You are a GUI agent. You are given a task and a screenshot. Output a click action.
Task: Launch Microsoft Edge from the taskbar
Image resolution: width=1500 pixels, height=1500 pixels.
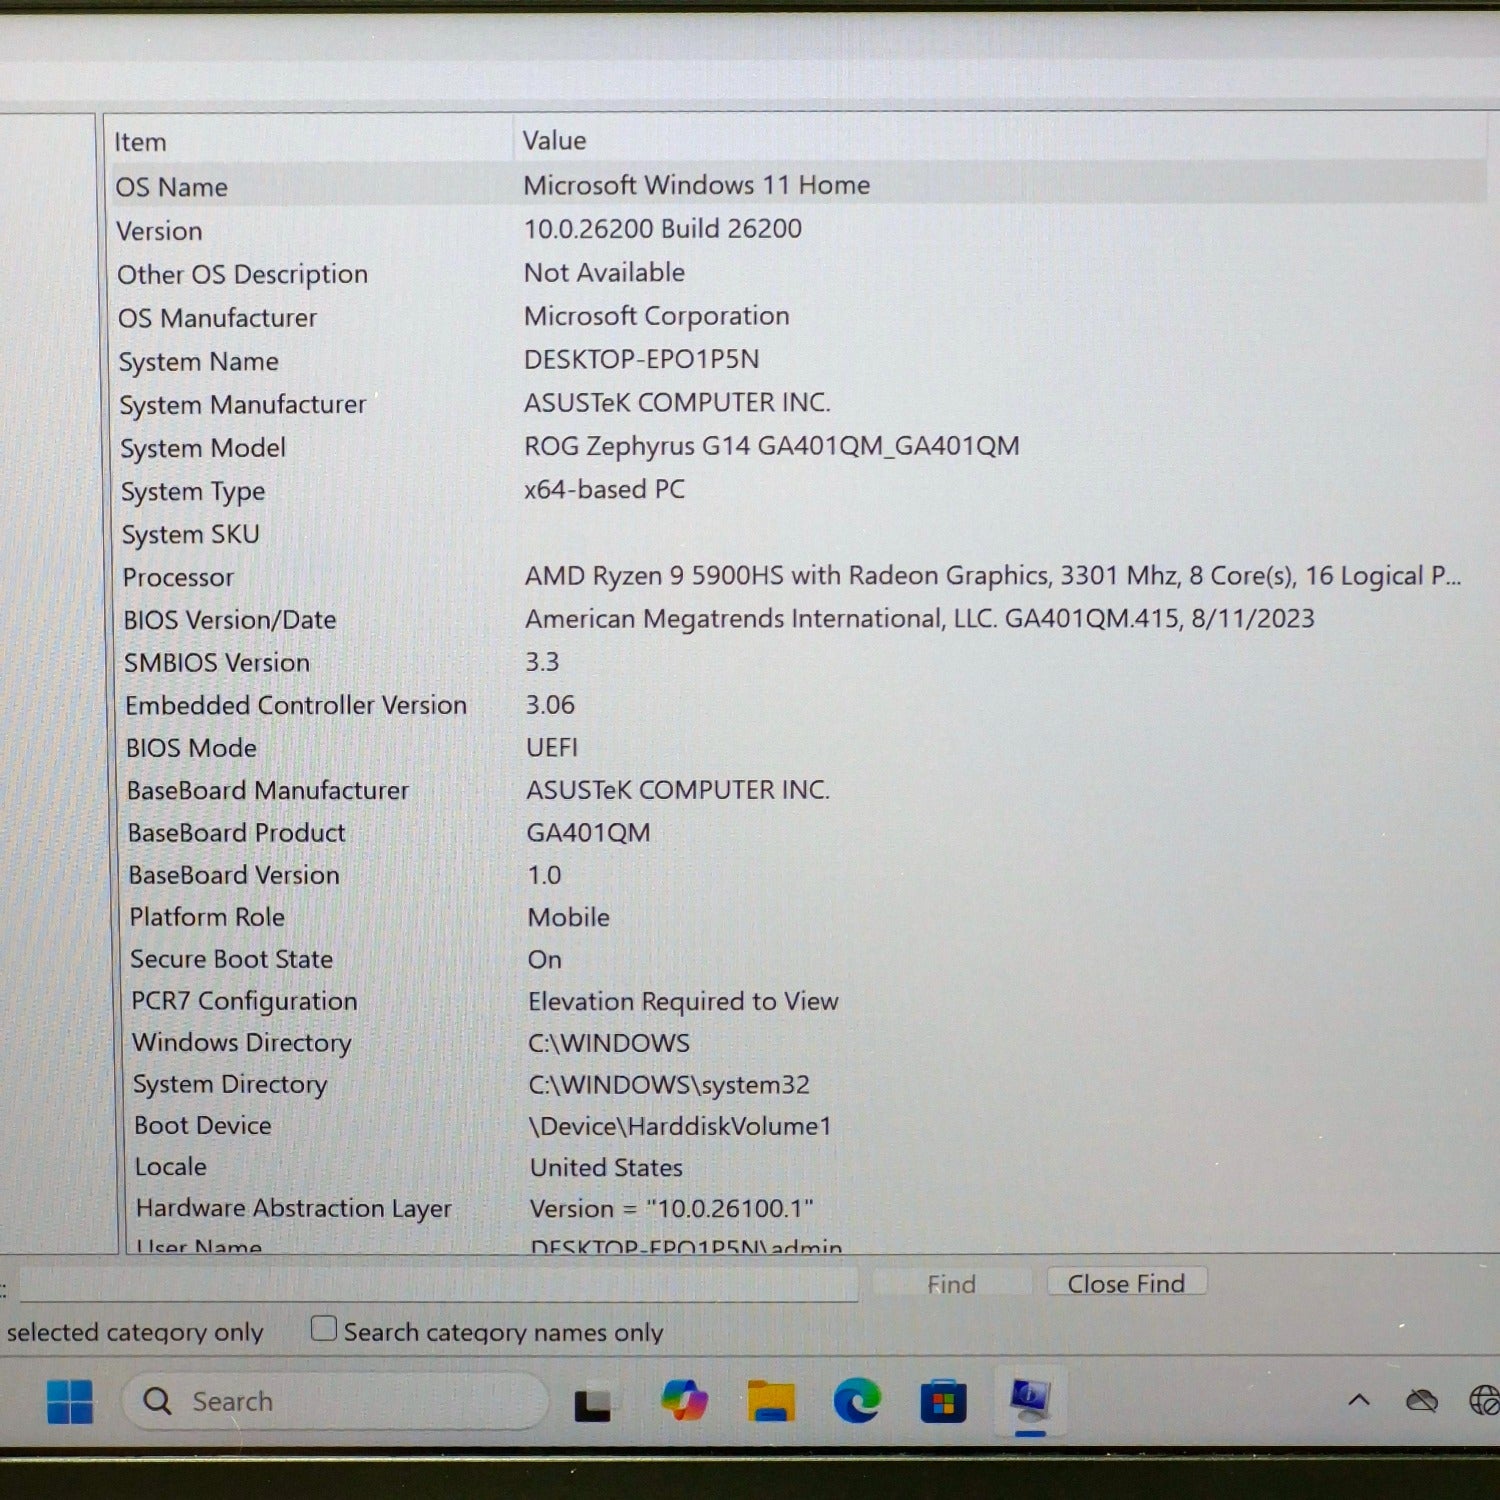[857, 1401]
